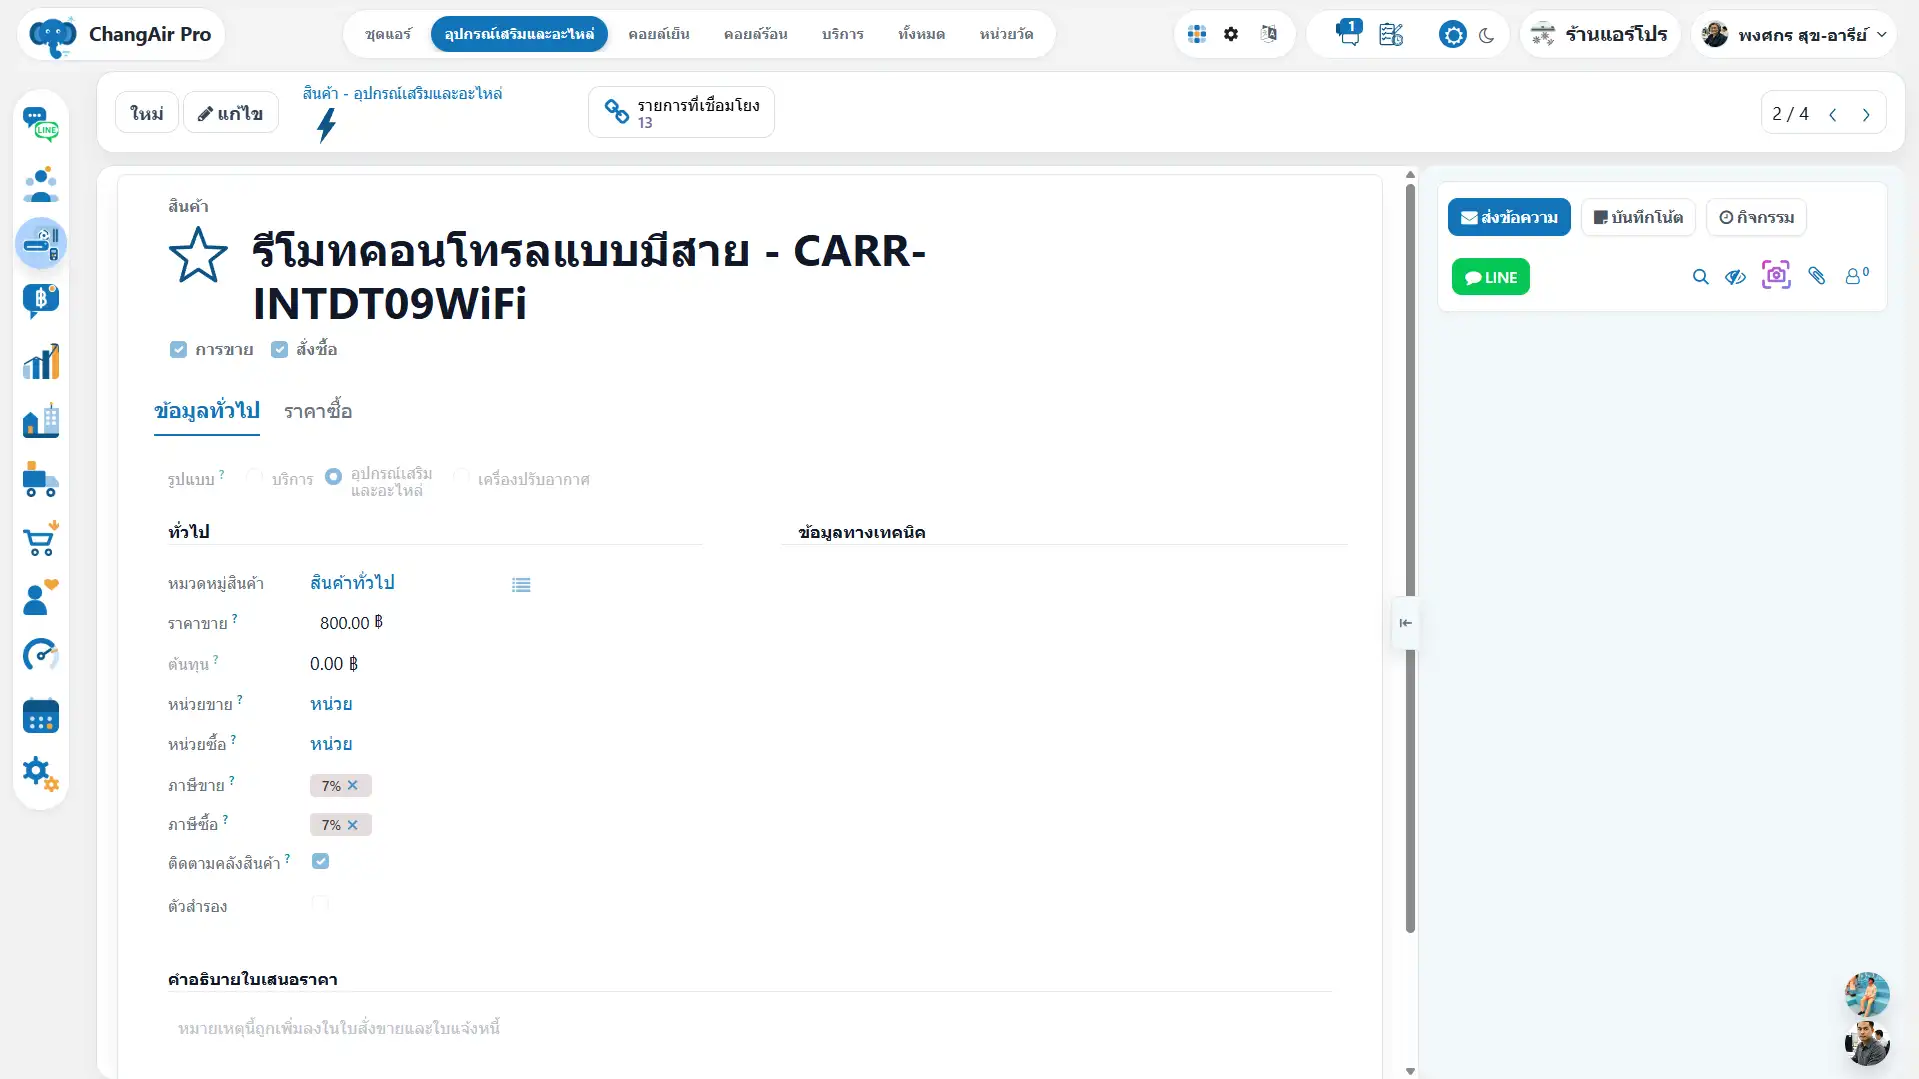The image size is (1919, 1079).
Task: Go to previous record arrow
Action: click(x=1833, y=114)
